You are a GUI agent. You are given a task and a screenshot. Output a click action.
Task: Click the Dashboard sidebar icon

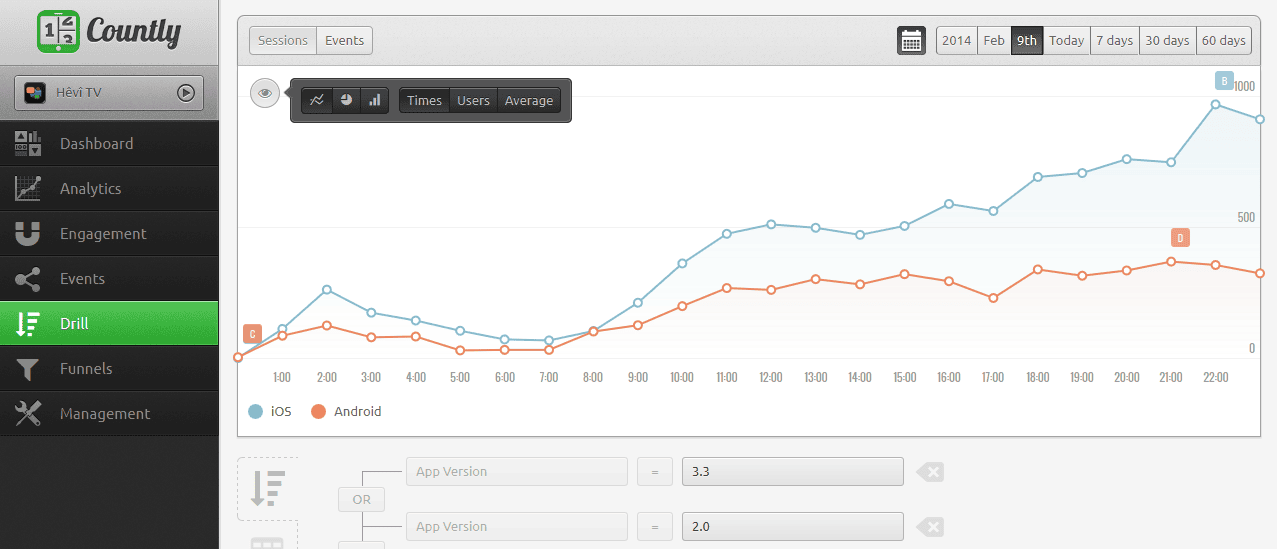tap(28, 144)
